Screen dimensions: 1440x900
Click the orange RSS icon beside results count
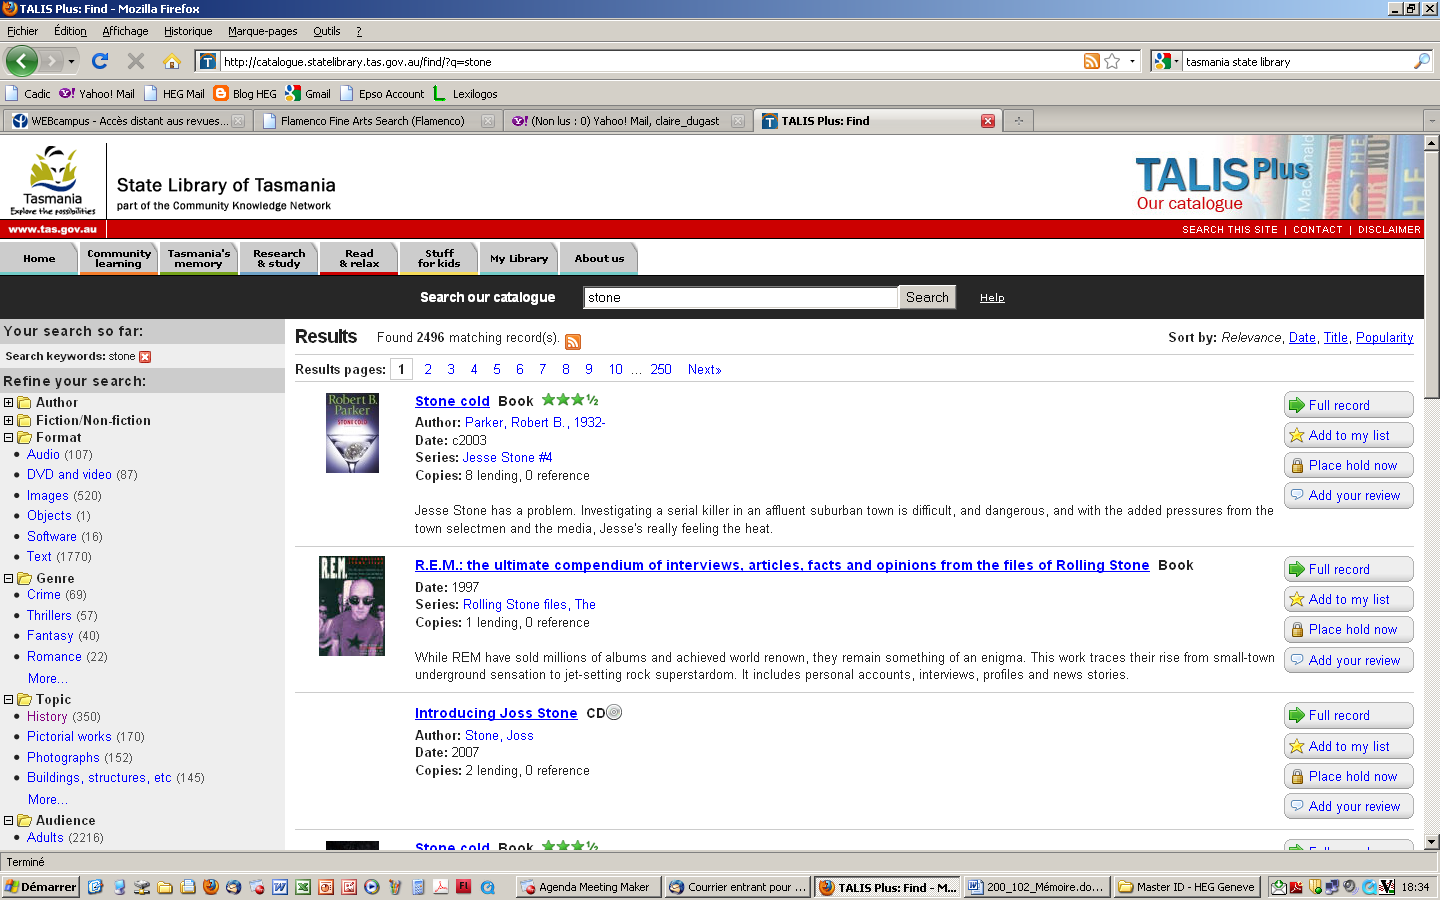(x=573, y=341)
